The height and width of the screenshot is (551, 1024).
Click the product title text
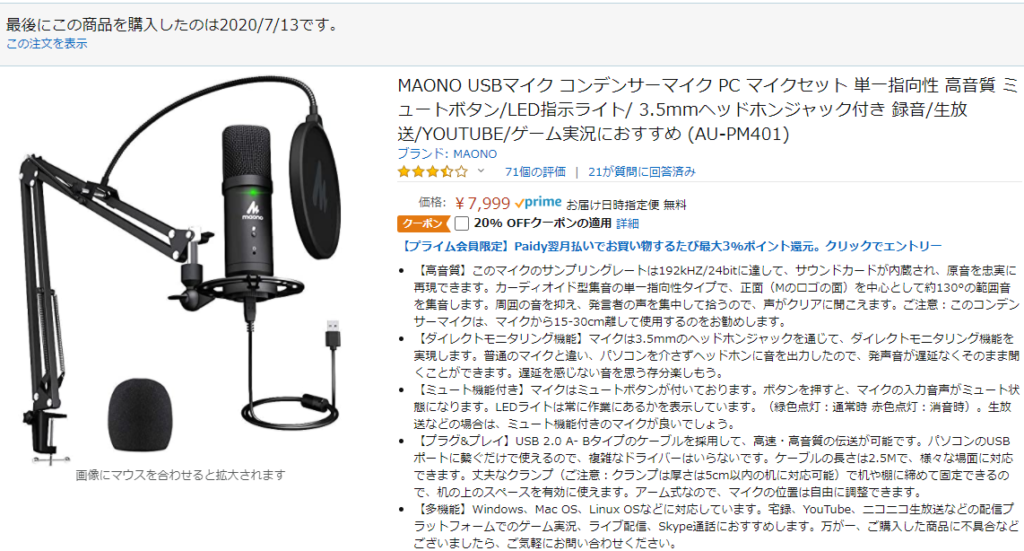(708, 109)
